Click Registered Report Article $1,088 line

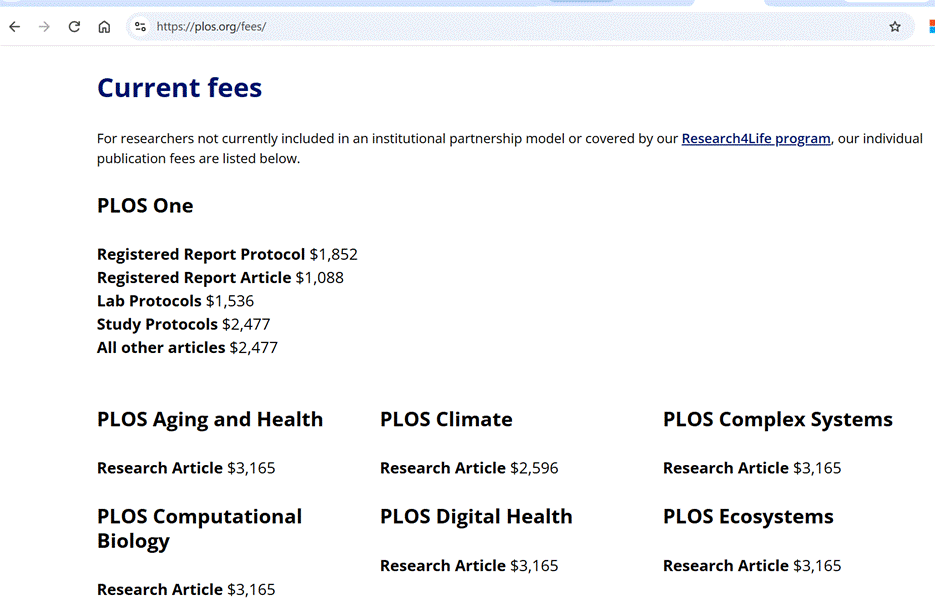[x=220, y=277]
